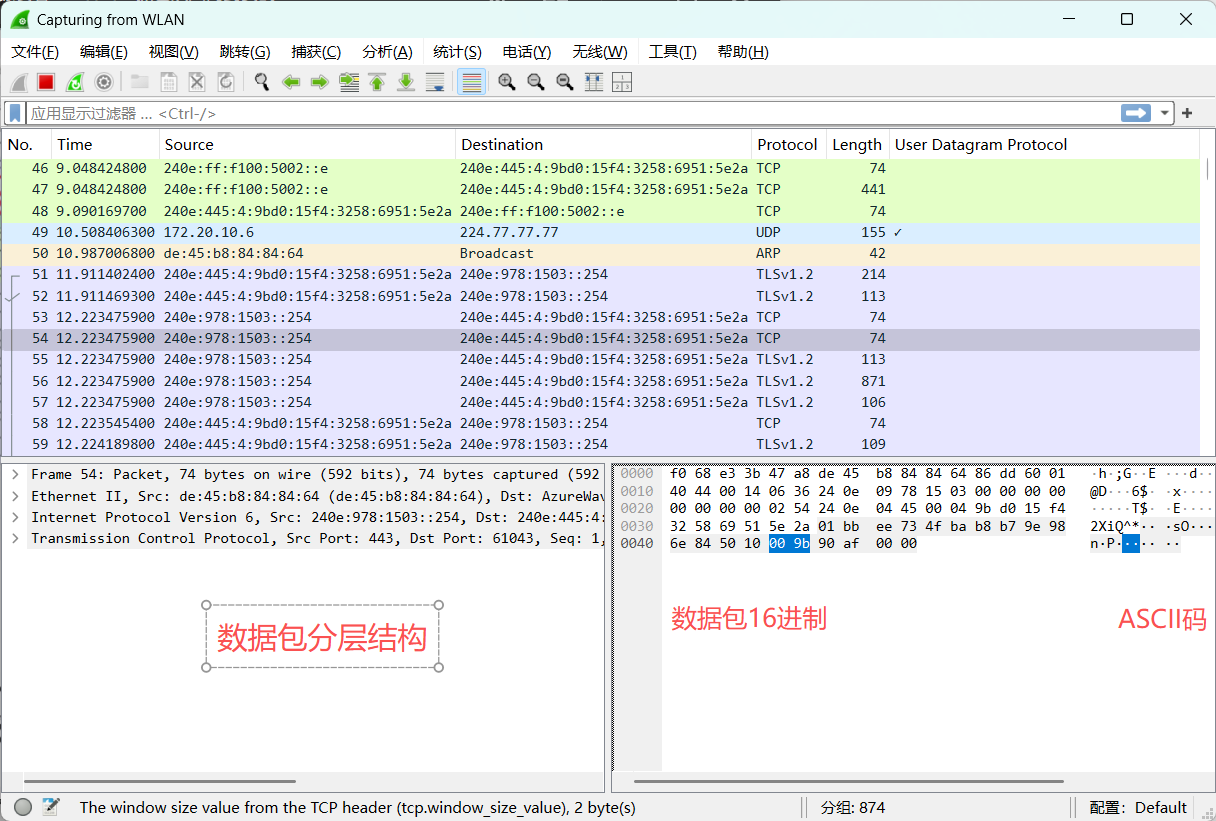Click the reload capture file icon
This screenshot has width=1216, height=821.
tap(226, 82)
